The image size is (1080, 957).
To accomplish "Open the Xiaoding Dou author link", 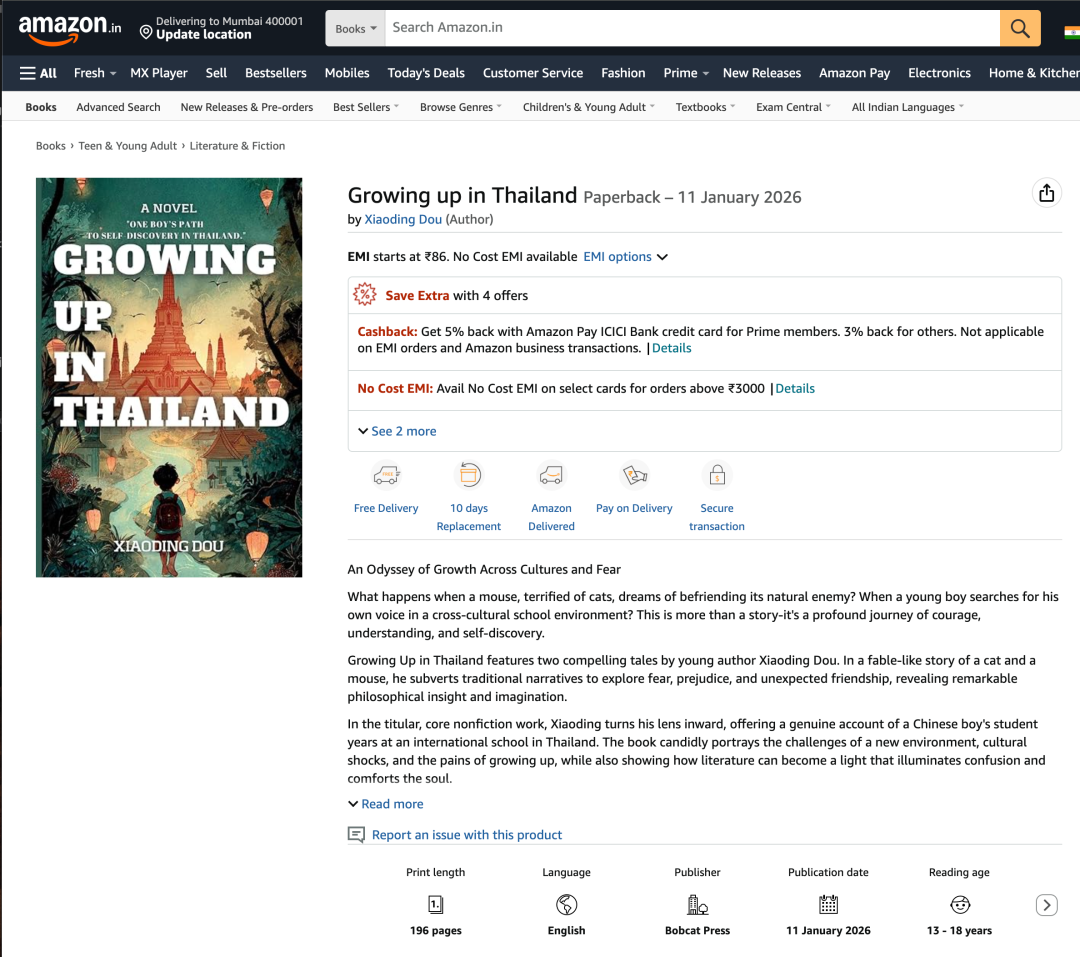I will click(403, 219).
